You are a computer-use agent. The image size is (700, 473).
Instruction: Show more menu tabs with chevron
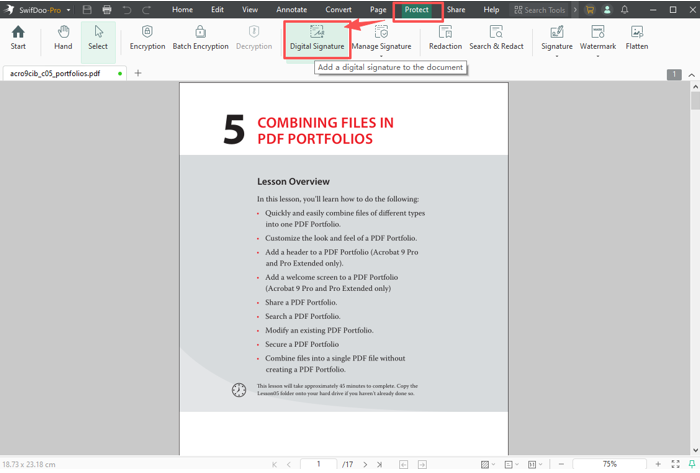point(575,9)
